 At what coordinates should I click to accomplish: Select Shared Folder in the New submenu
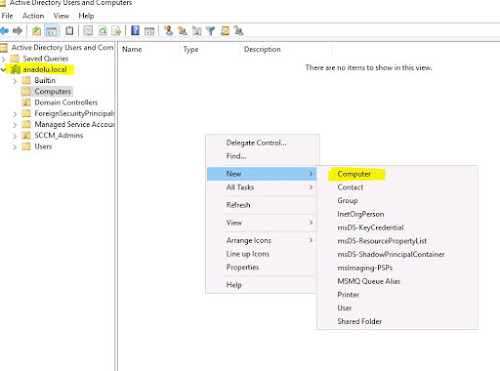(397, 321)
